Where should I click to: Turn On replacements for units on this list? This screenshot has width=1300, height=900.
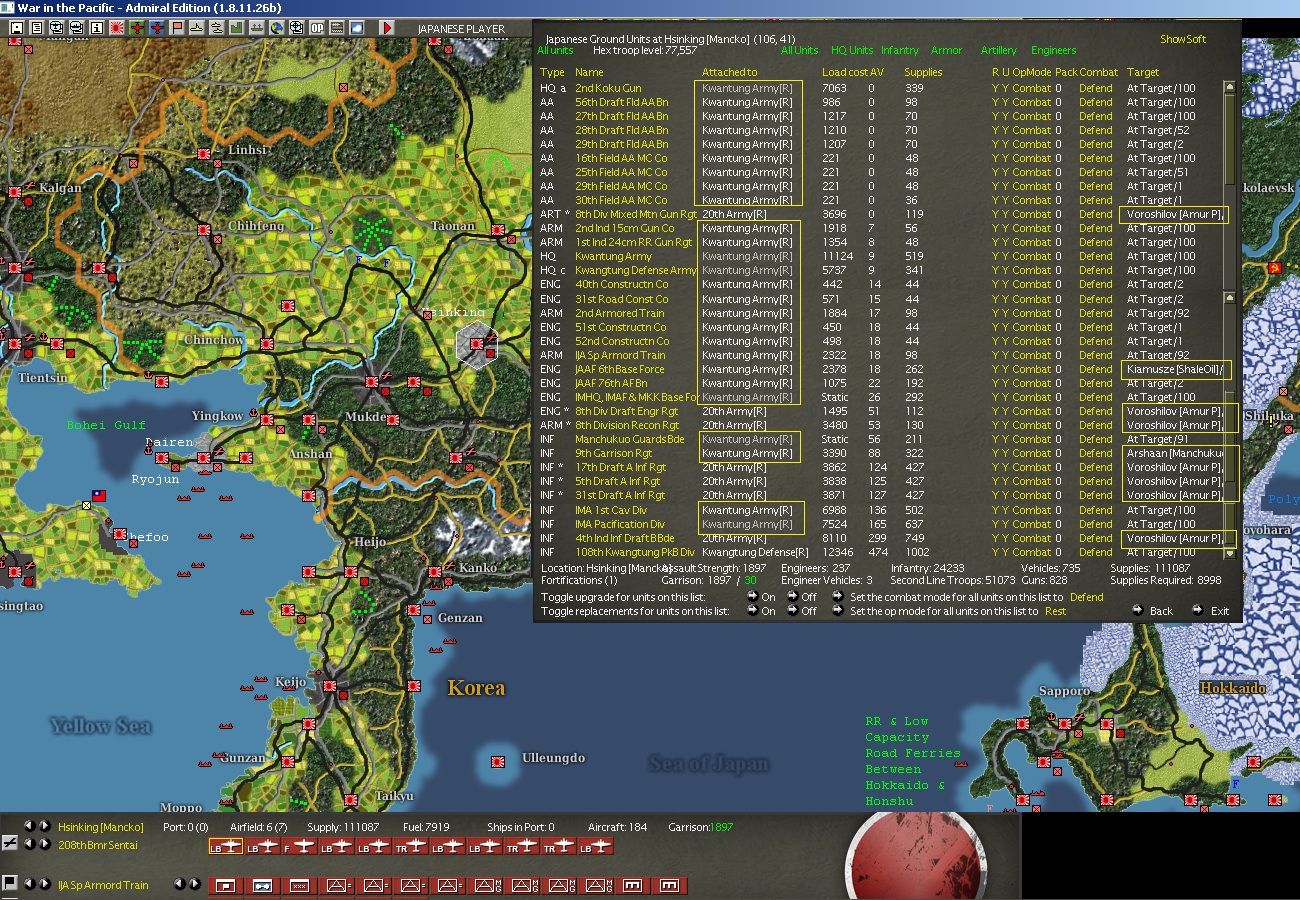(751, 611)
